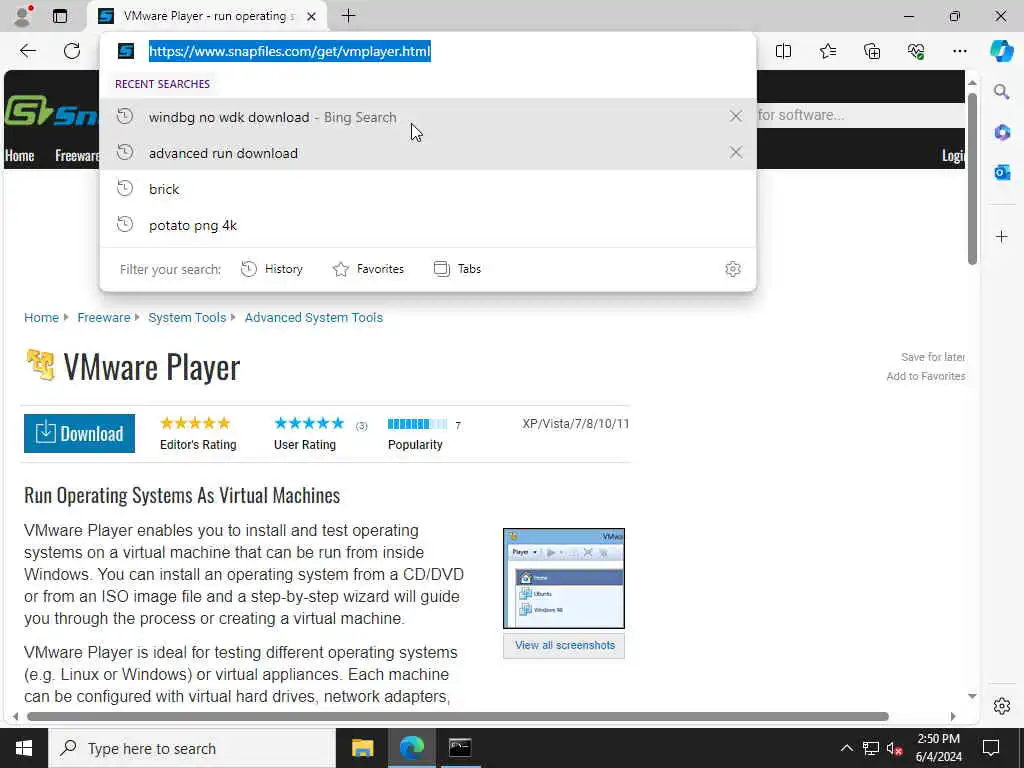This screenshot has height=768, width=1024.
Task: Open VMware Player screenshot thumbnail
Action: 564,579
